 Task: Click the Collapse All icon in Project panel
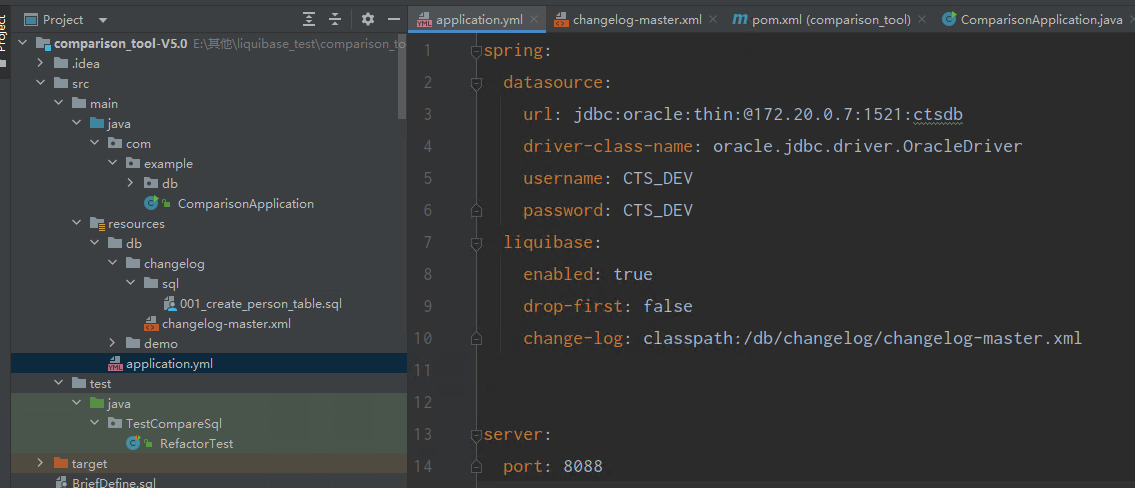pos(335,19)
